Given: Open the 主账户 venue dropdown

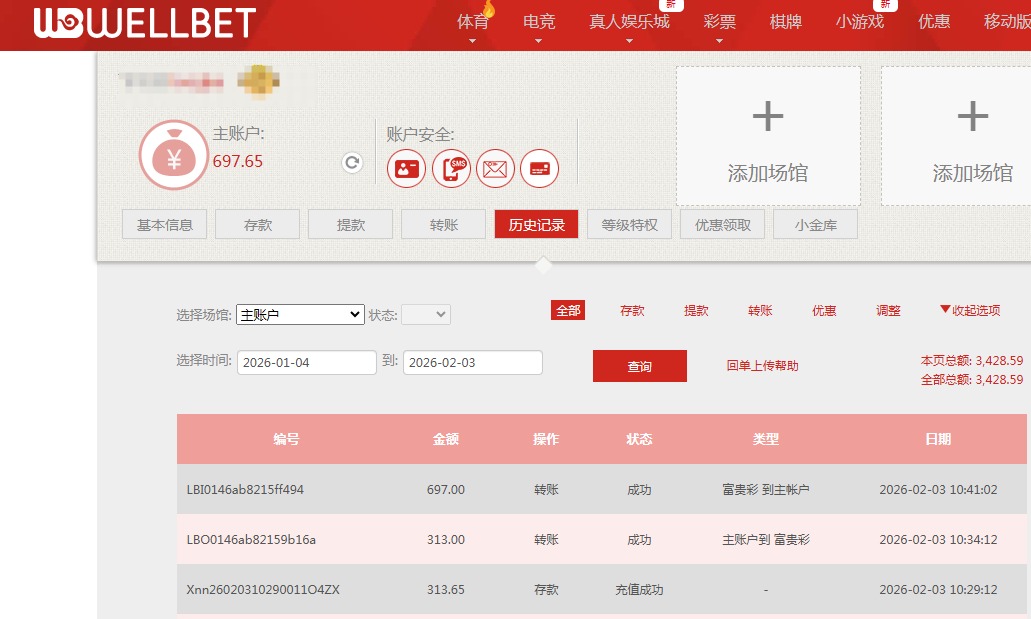Looking at the screenshot, I should tap(299, 314).
